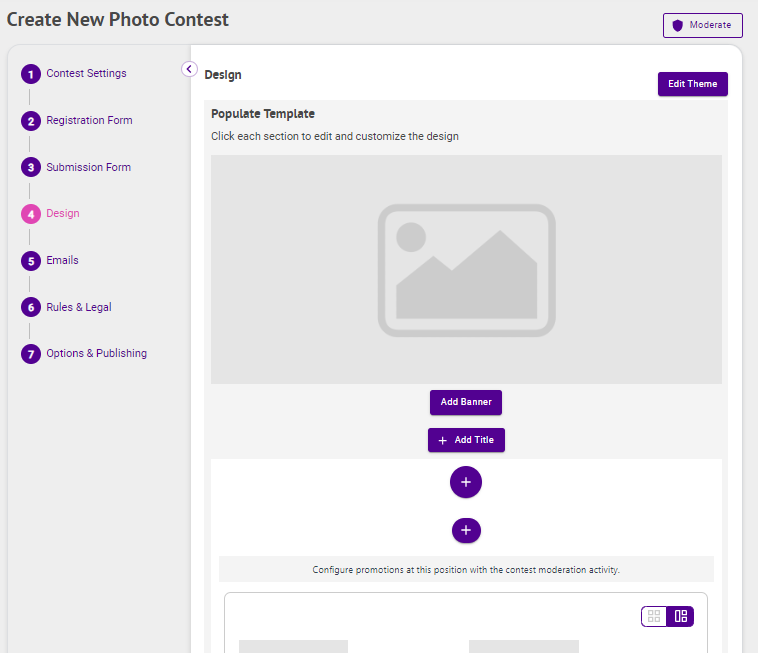
Task: Click 'Click each section to edit' instruction text
Action: pos(335,137)
